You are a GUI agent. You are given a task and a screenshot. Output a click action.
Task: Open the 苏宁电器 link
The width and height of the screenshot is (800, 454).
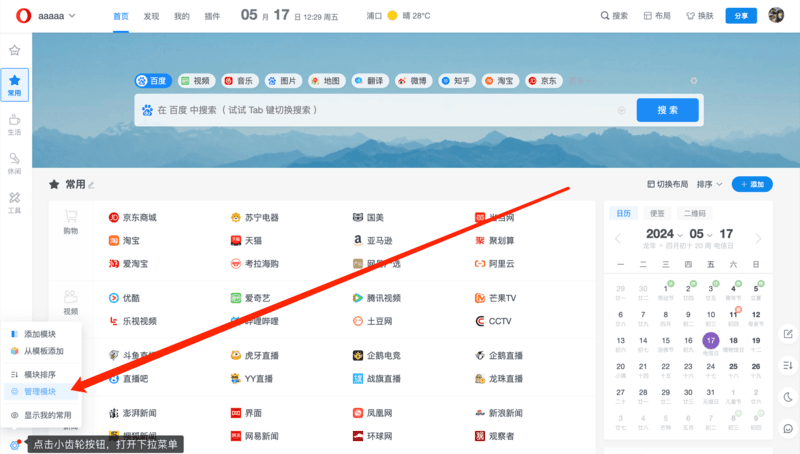[255, 217]
